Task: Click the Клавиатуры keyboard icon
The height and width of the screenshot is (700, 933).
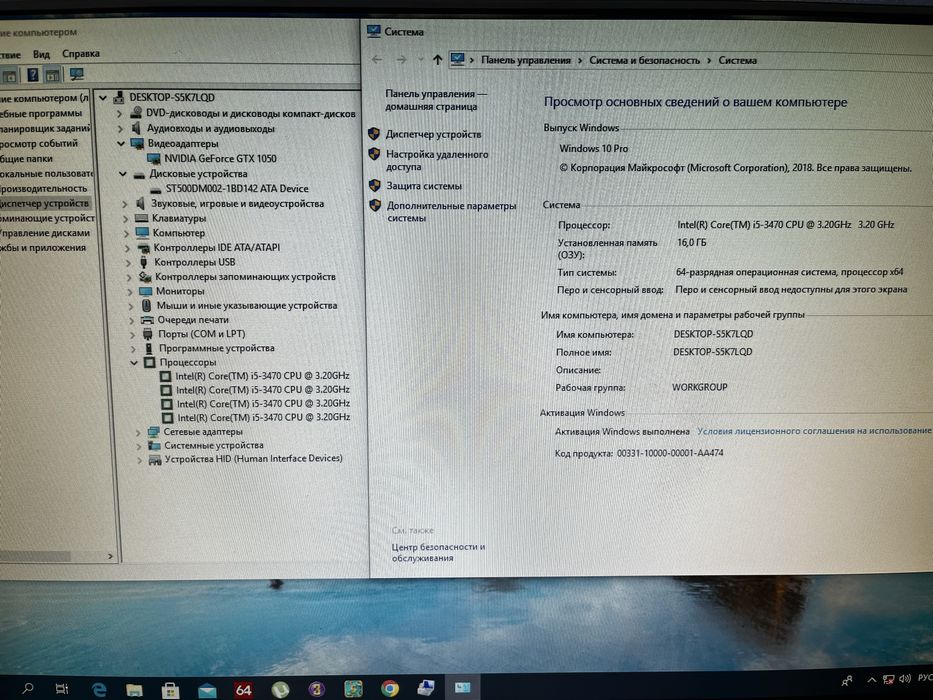Action: point(141,218)
